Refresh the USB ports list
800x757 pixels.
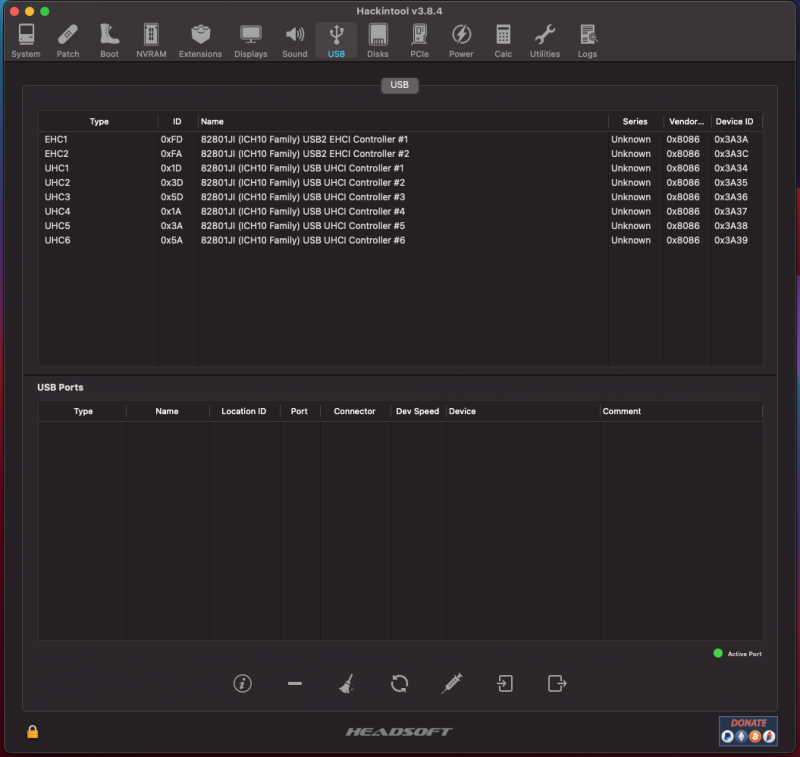[x=399, y=684]
